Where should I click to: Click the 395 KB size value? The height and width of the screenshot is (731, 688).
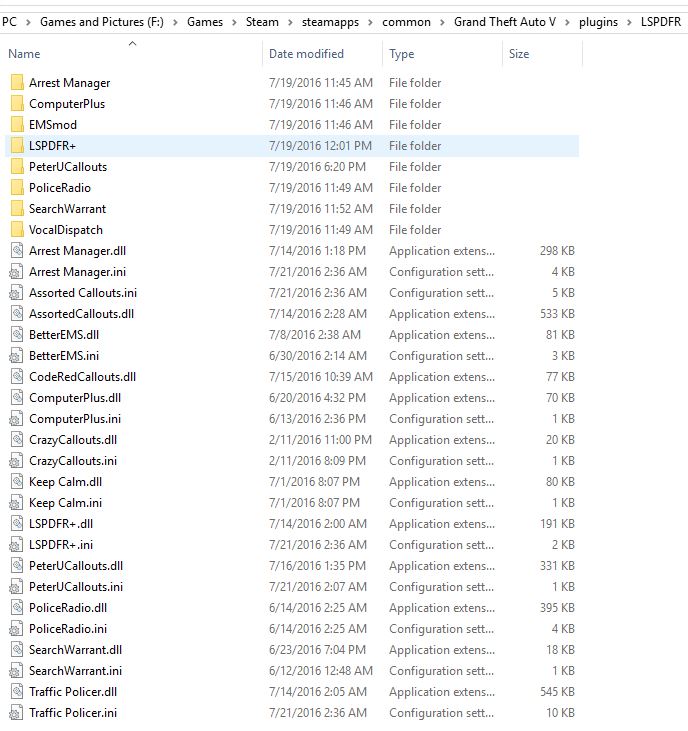557,607
